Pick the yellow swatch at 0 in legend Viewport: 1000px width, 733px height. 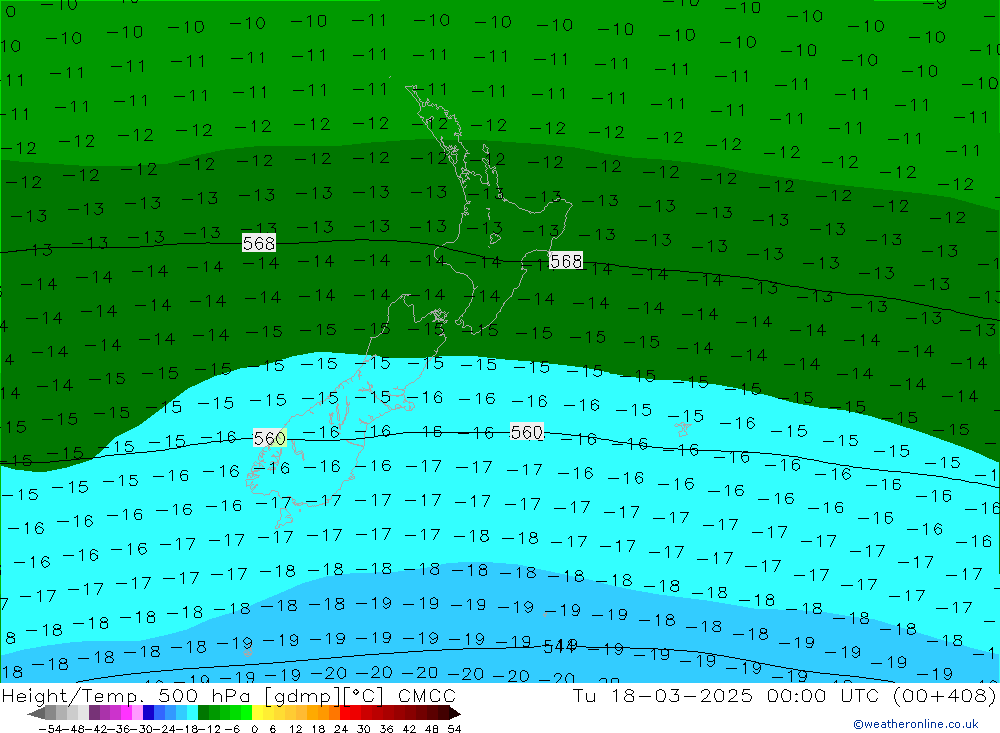[x=257, y=714]
